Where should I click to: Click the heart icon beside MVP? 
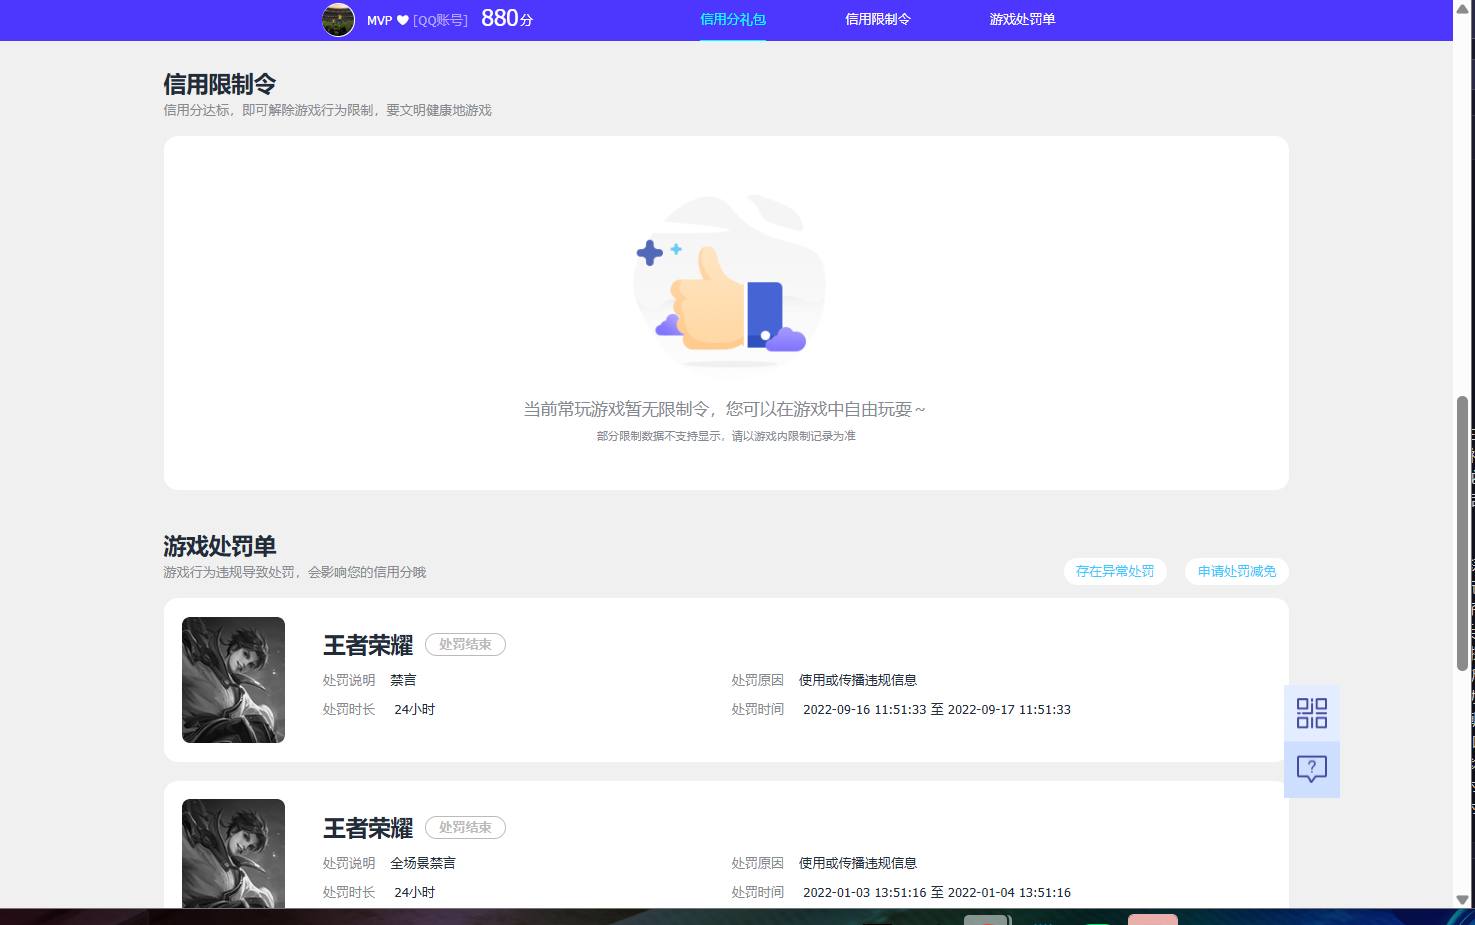402,20
